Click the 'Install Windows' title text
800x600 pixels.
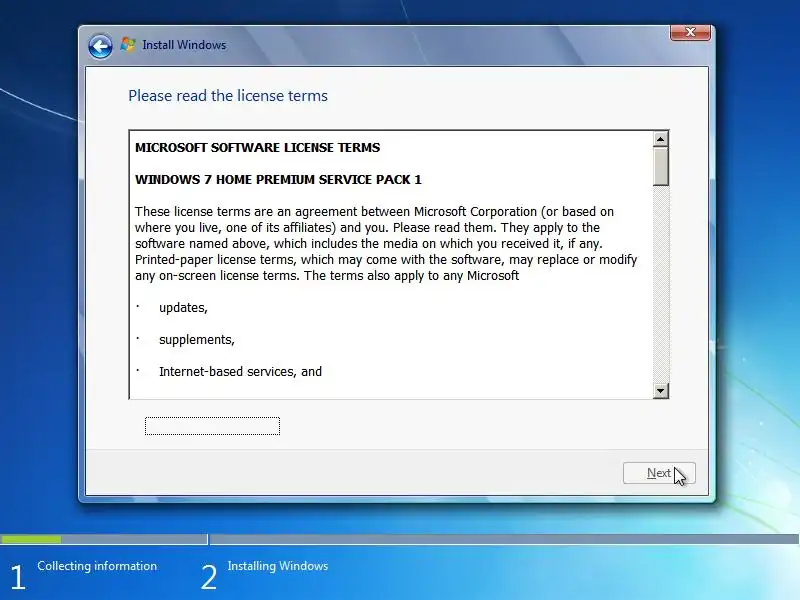(184, 45)
